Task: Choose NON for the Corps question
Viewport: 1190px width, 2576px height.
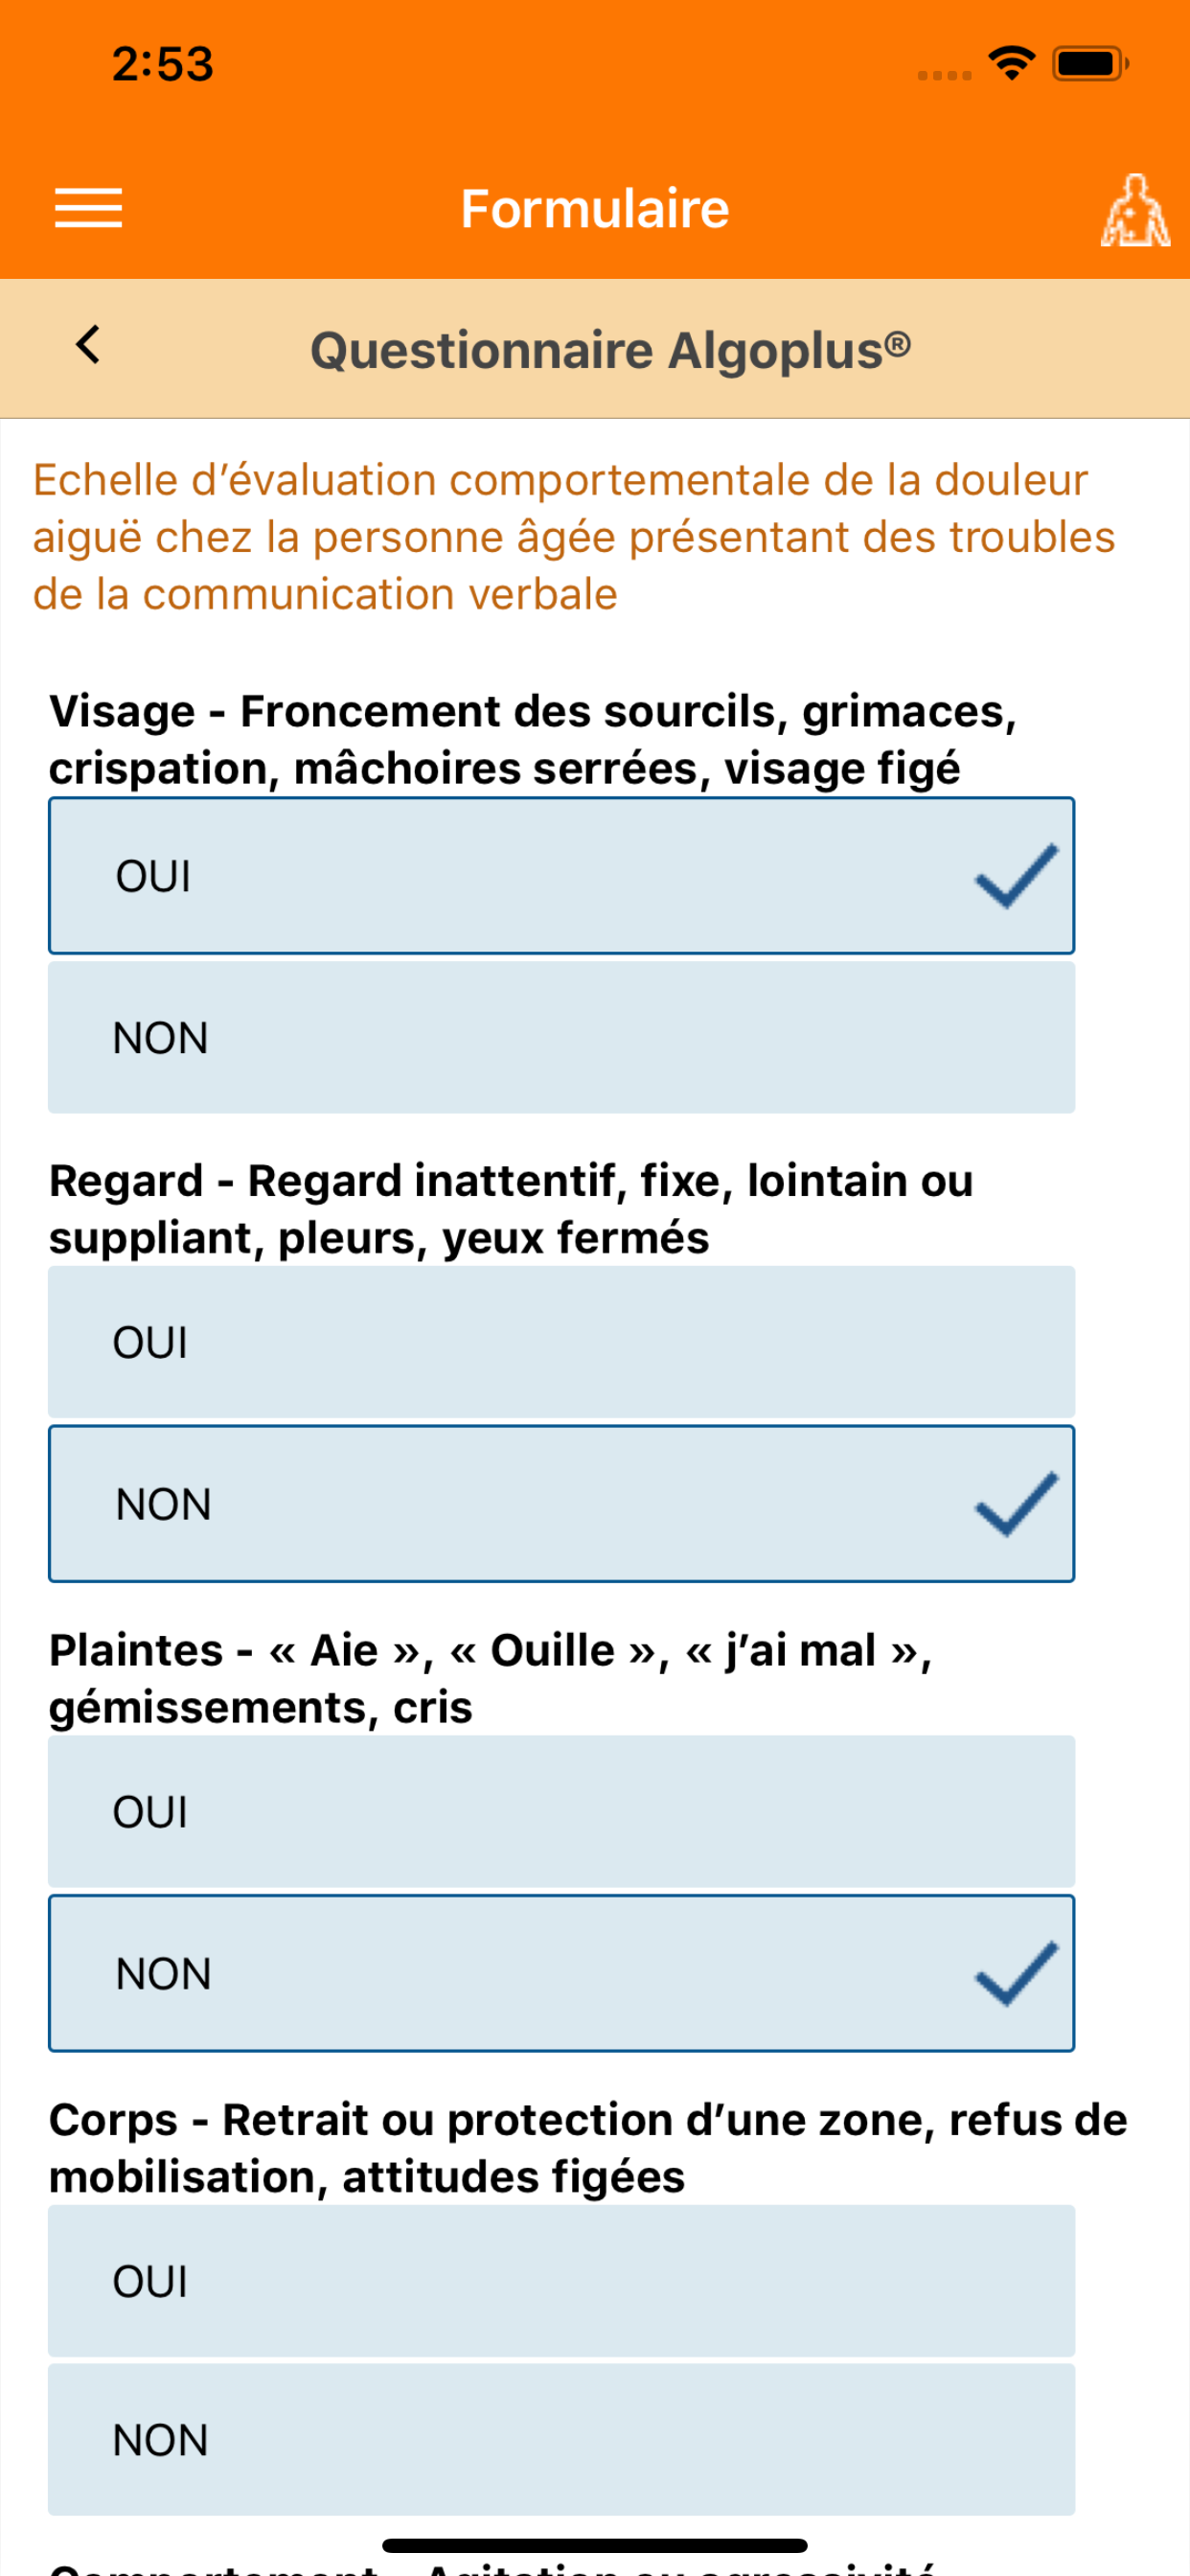Action: pos(562,2440)
